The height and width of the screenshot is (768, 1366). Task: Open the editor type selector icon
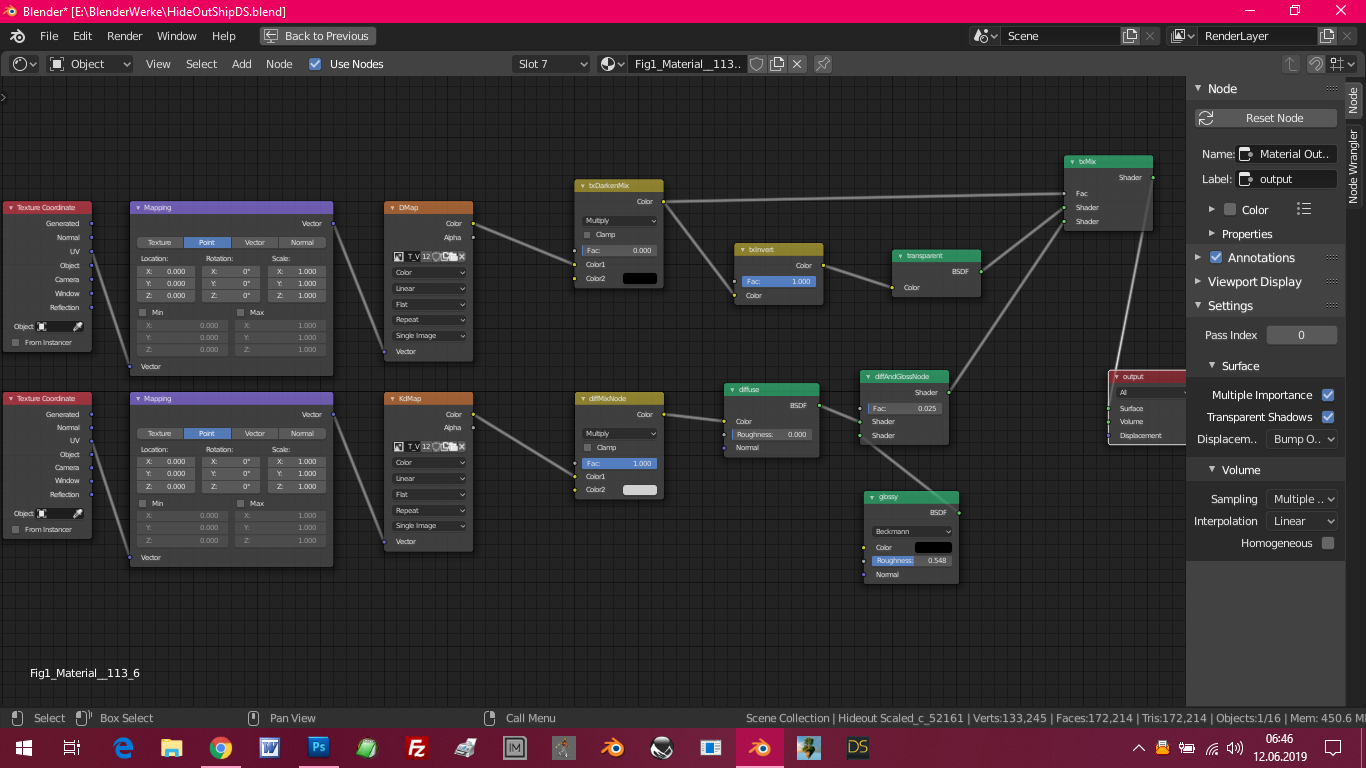click(24, 64)
